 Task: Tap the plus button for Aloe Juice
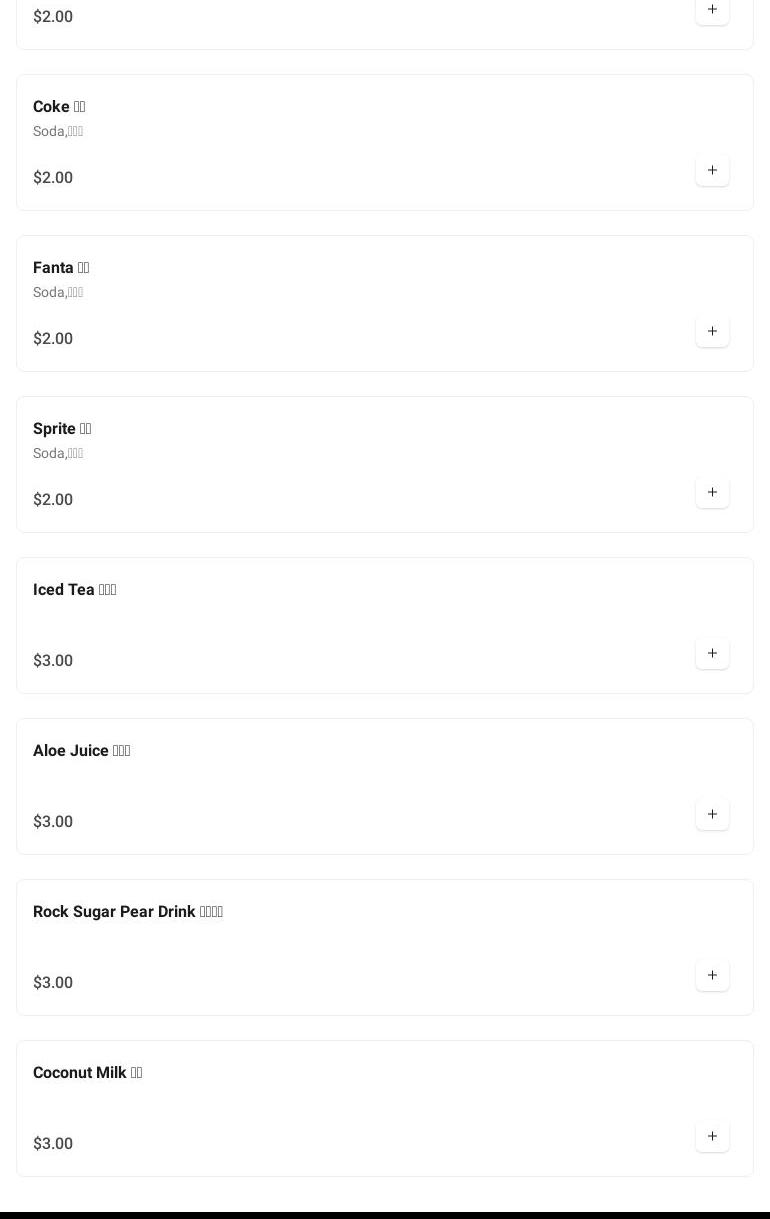(x=712, y=815)
